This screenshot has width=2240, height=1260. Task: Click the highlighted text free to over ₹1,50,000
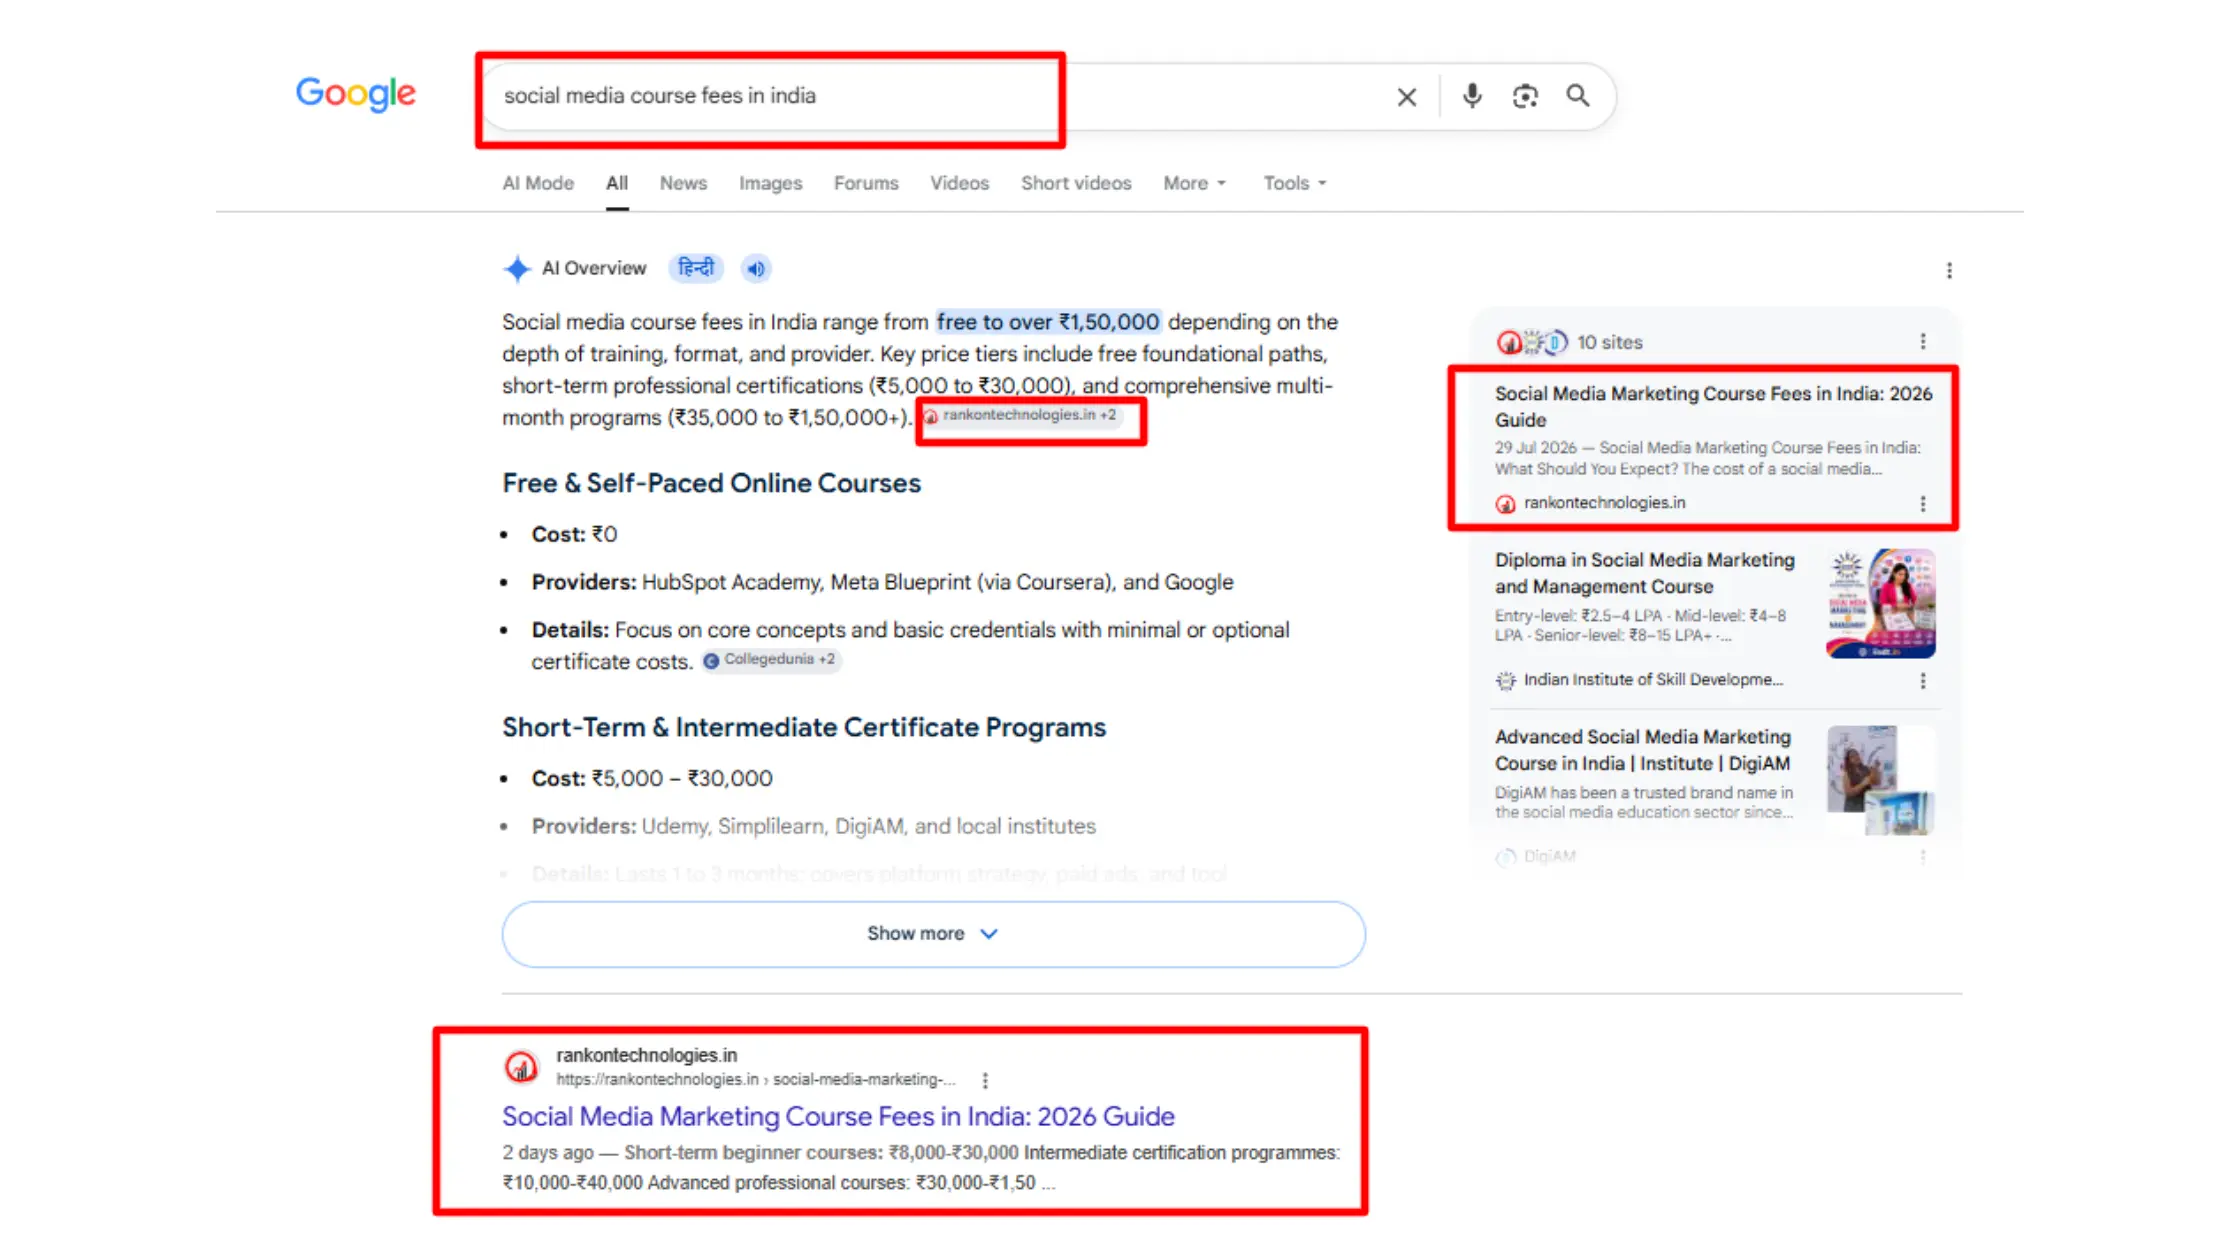pos(1048,322)
